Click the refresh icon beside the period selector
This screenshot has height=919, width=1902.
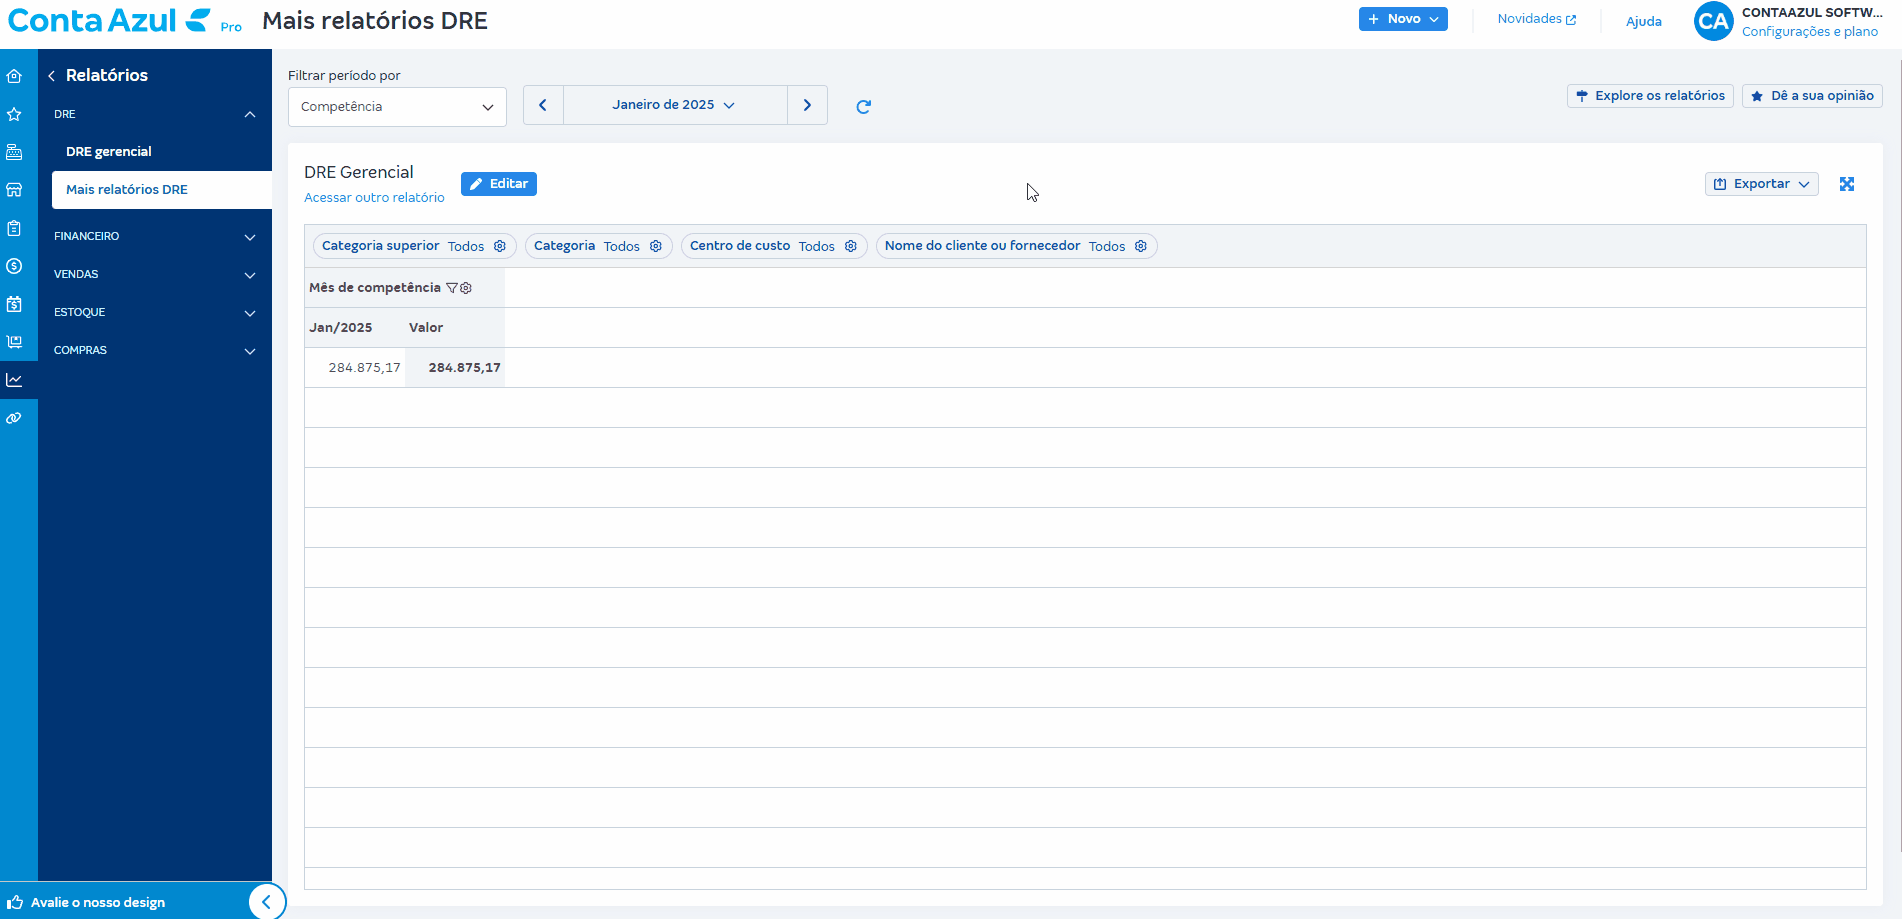[x=864, y=107]
